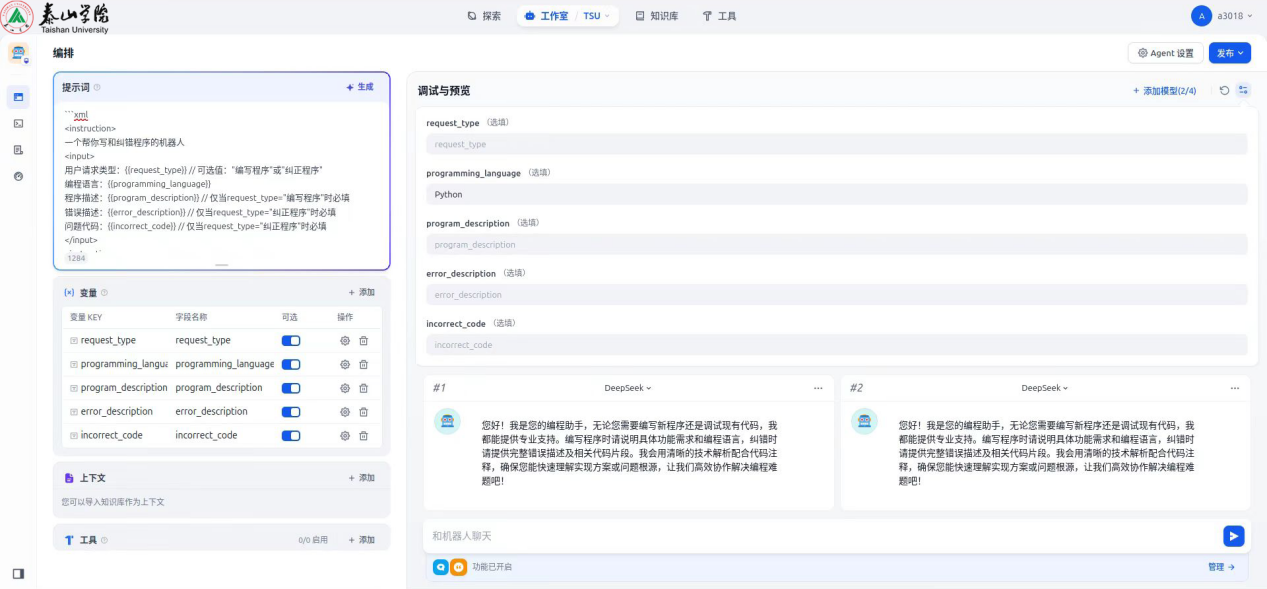Click the 1284 character count badge
Viewport: 1267px width, 589px height.
[76, 258]
